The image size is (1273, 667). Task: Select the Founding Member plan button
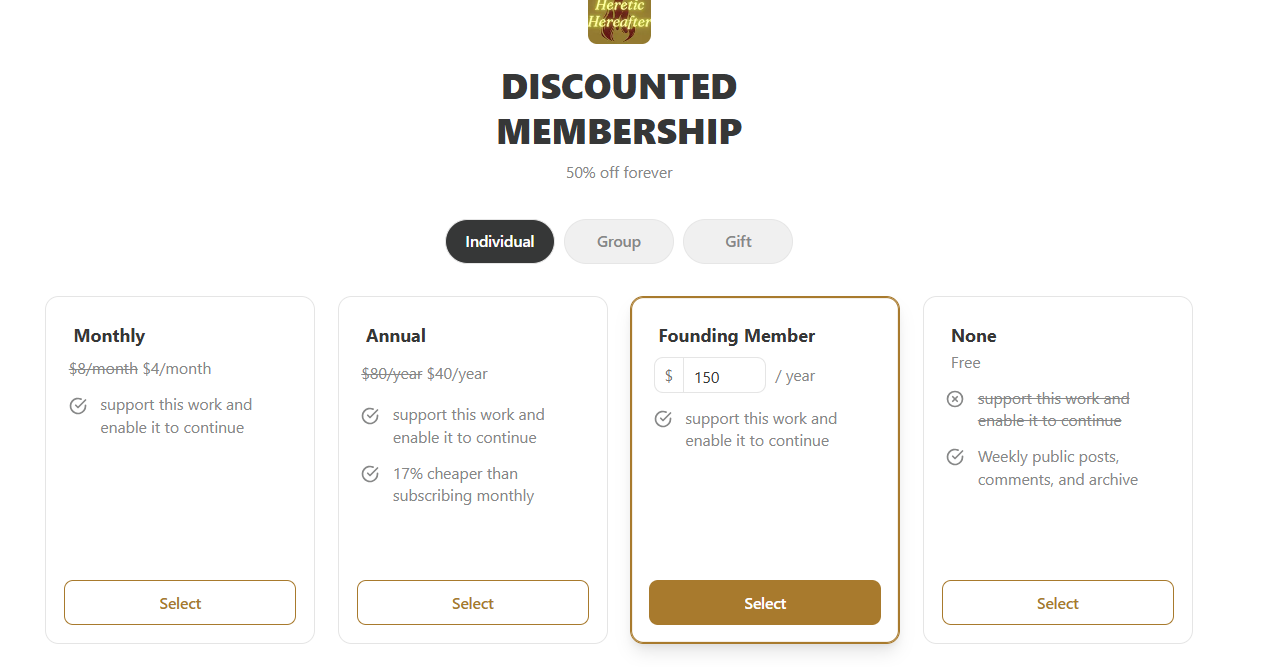765,603
